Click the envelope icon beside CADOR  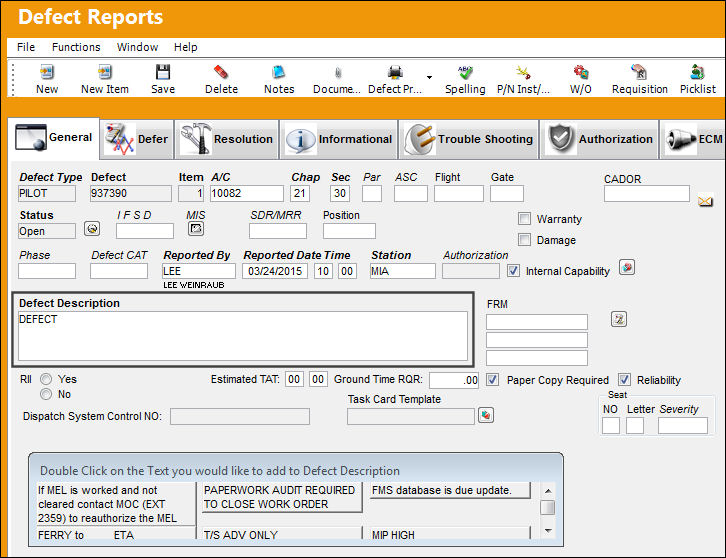tap(705, 201)
